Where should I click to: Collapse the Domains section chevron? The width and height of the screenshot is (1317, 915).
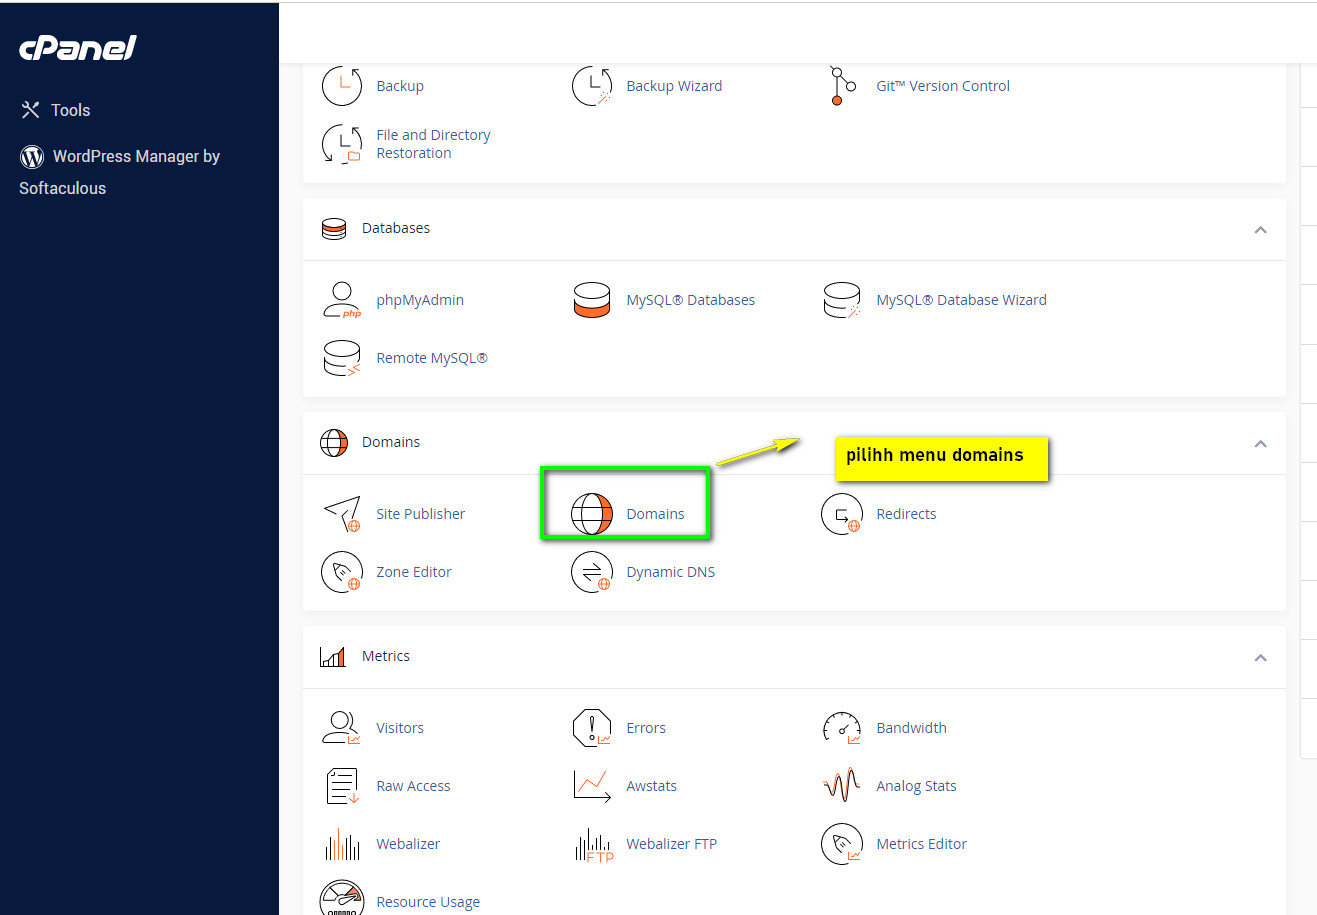[1260, 444]
